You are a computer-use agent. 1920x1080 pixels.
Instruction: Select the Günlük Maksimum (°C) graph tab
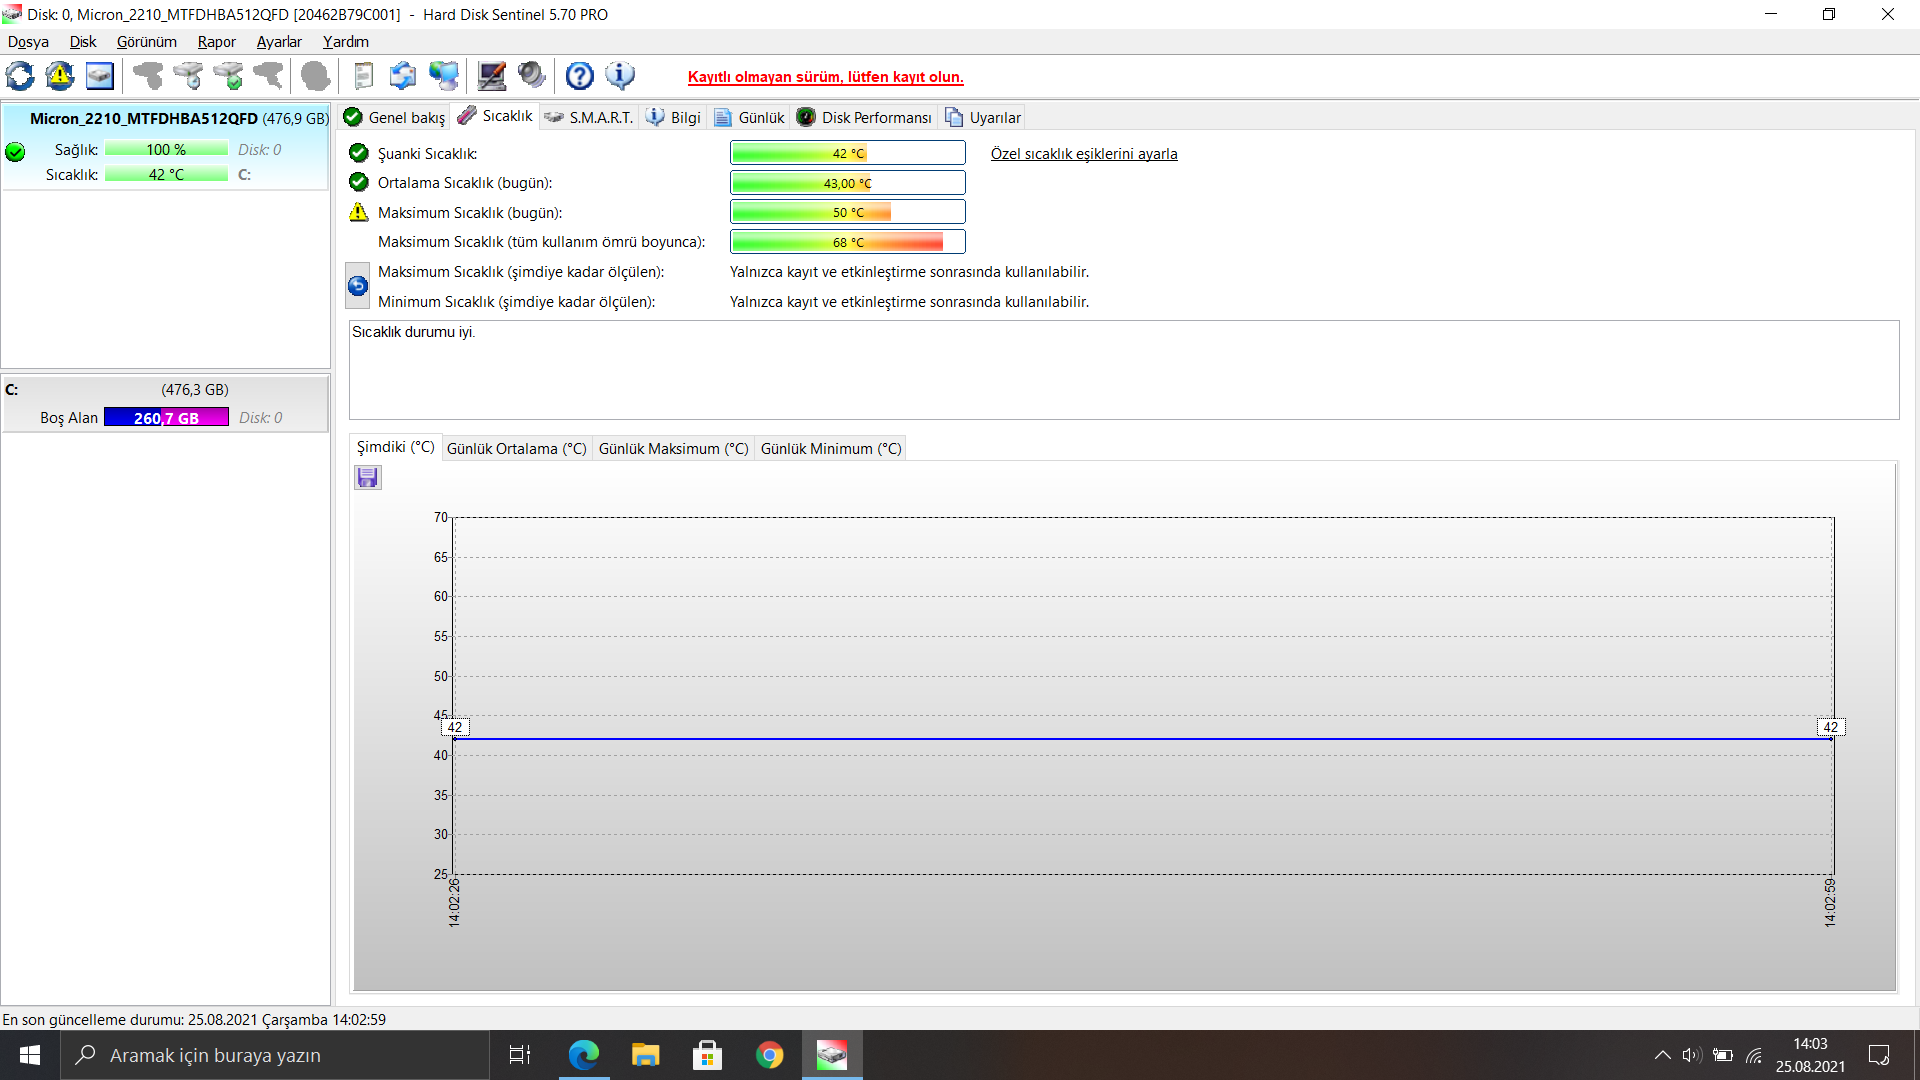click(x=673, y=448)
